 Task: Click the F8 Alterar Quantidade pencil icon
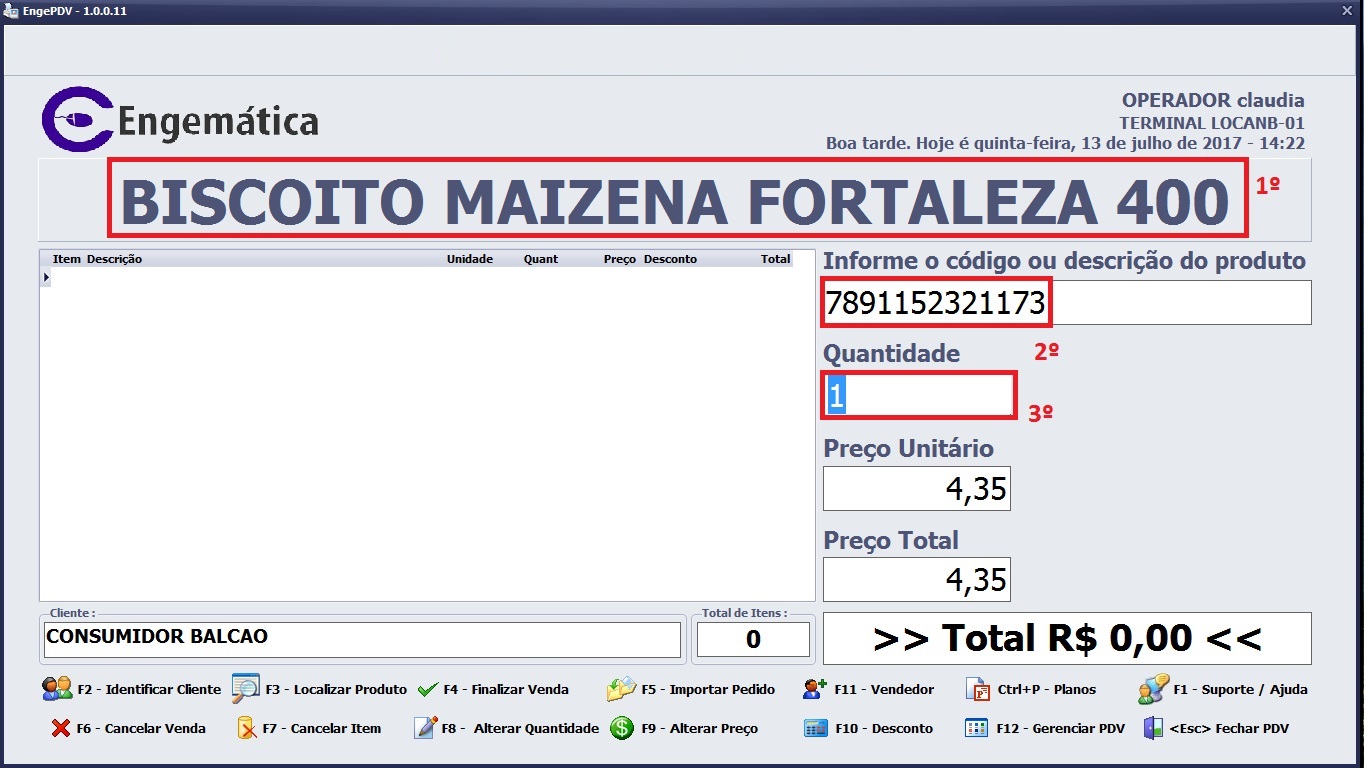pos(426,727)
